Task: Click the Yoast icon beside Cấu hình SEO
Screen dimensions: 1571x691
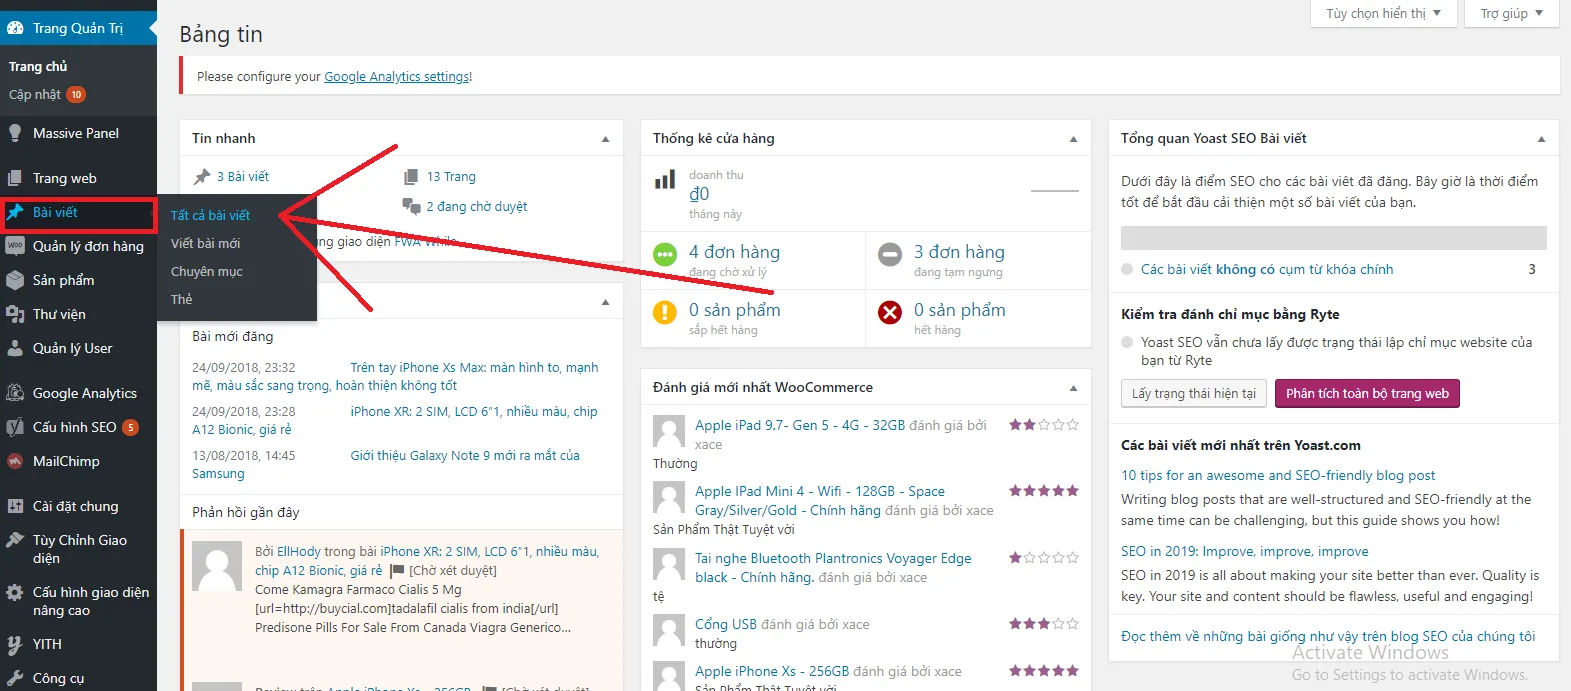Action: pyautogui.click(x=15, y=427)
